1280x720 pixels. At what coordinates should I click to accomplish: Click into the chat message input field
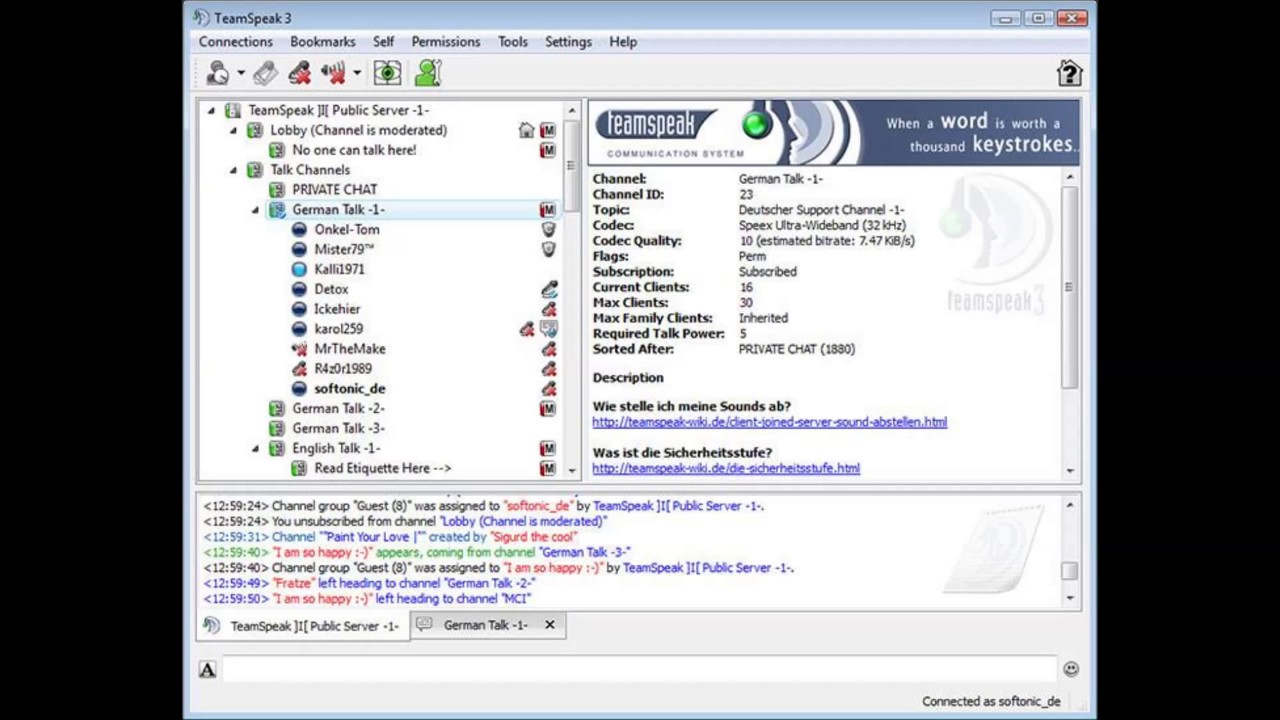tap(638, 669)
